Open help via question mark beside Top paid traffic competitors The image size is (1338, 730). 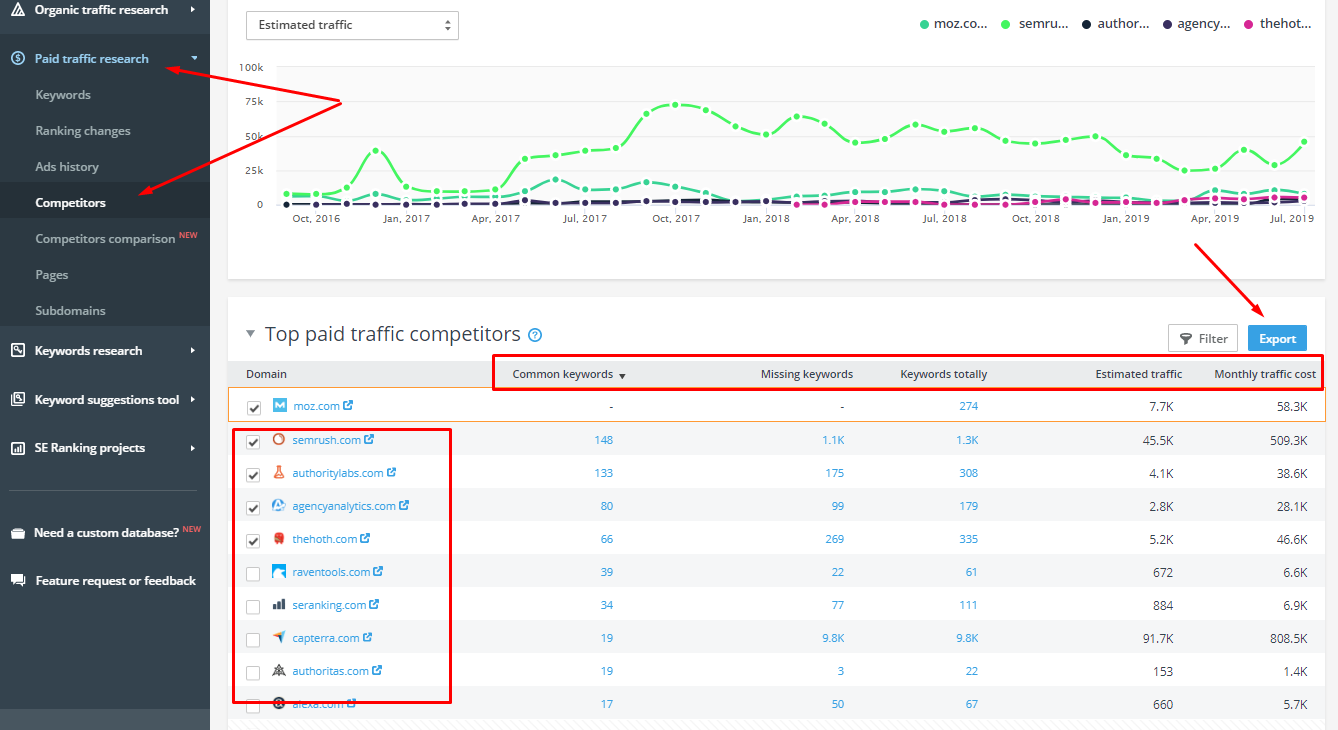pyautogui.click(x=534, y=335)
